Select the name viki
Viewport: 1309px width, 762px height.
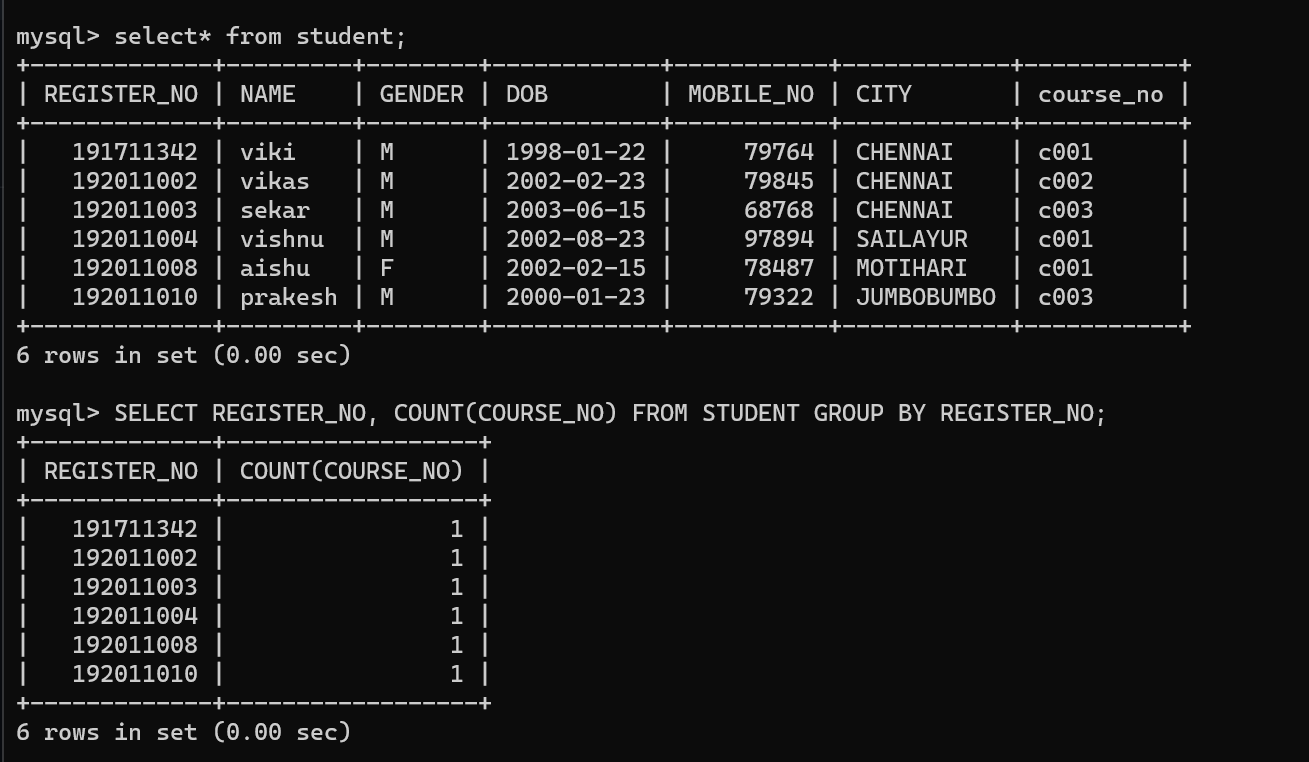[x=268, y=152]
